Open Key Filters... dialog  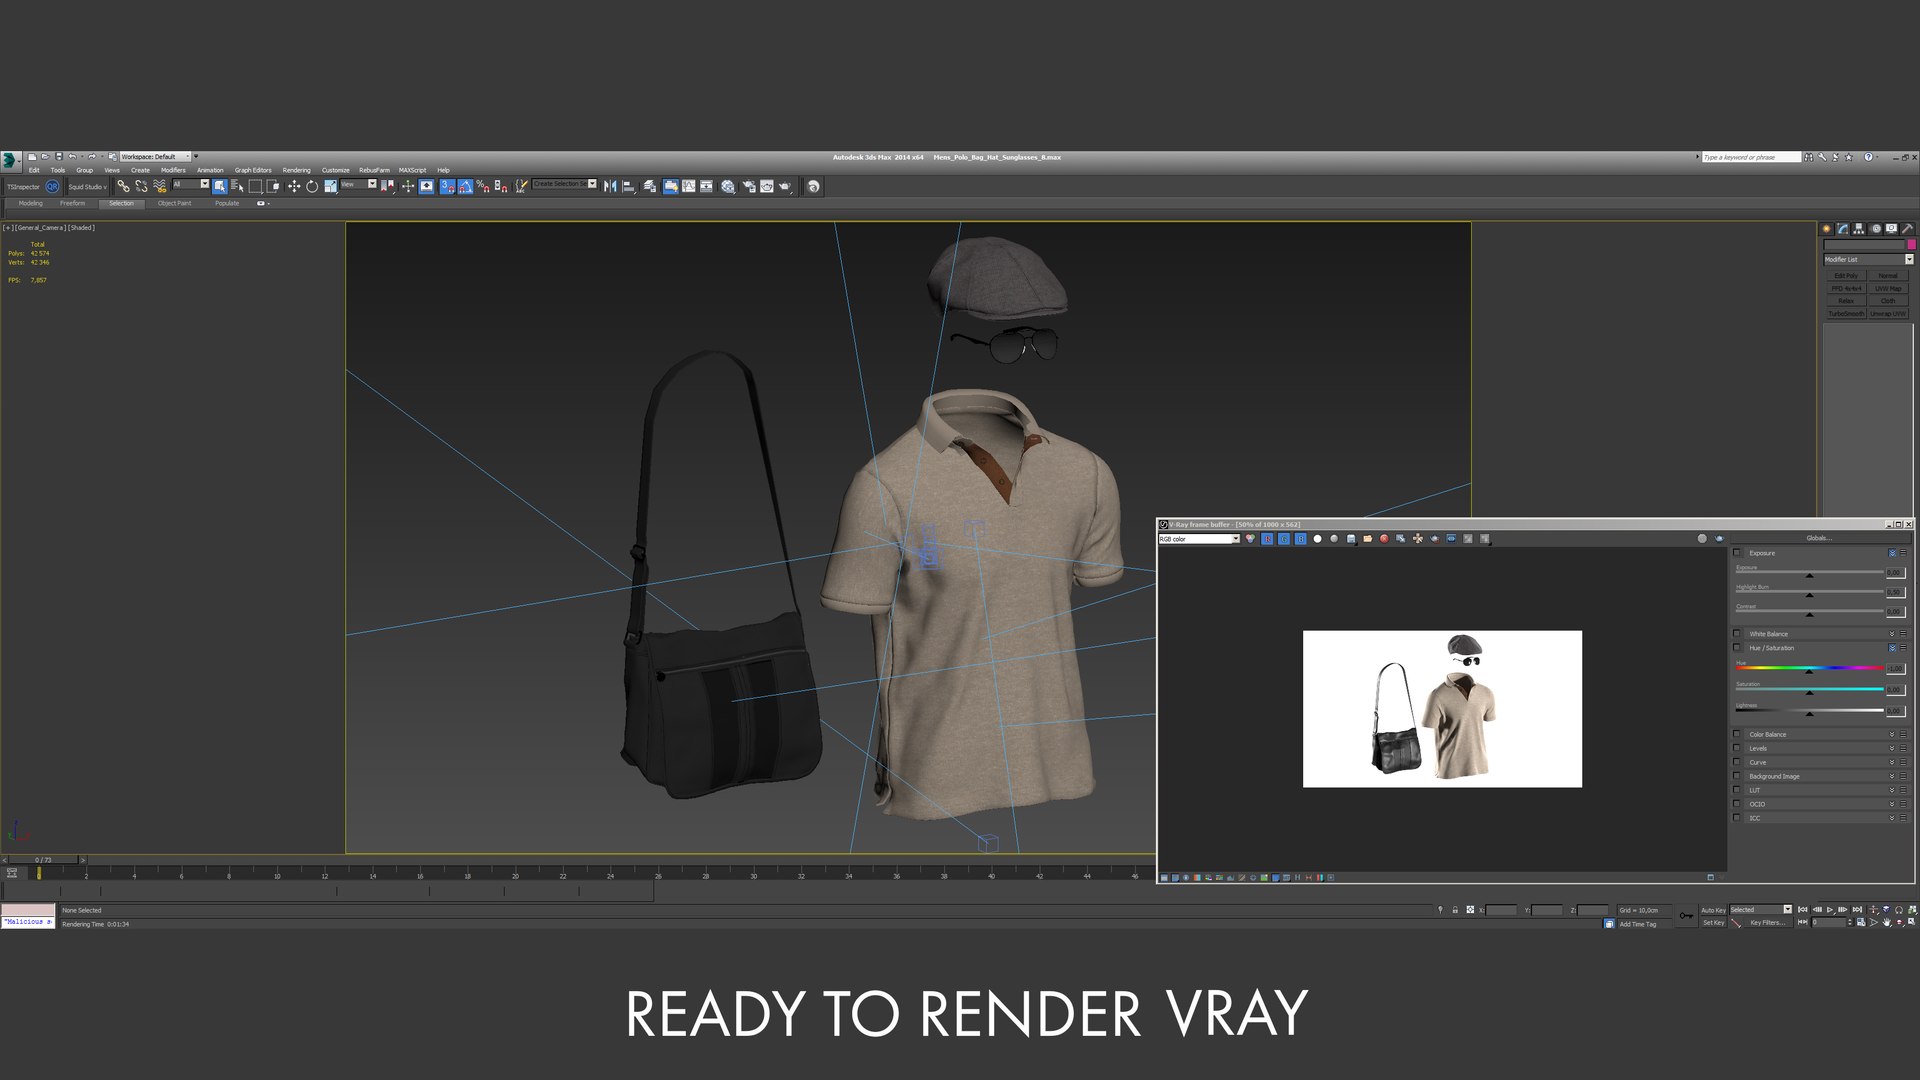click(1767, 923)
